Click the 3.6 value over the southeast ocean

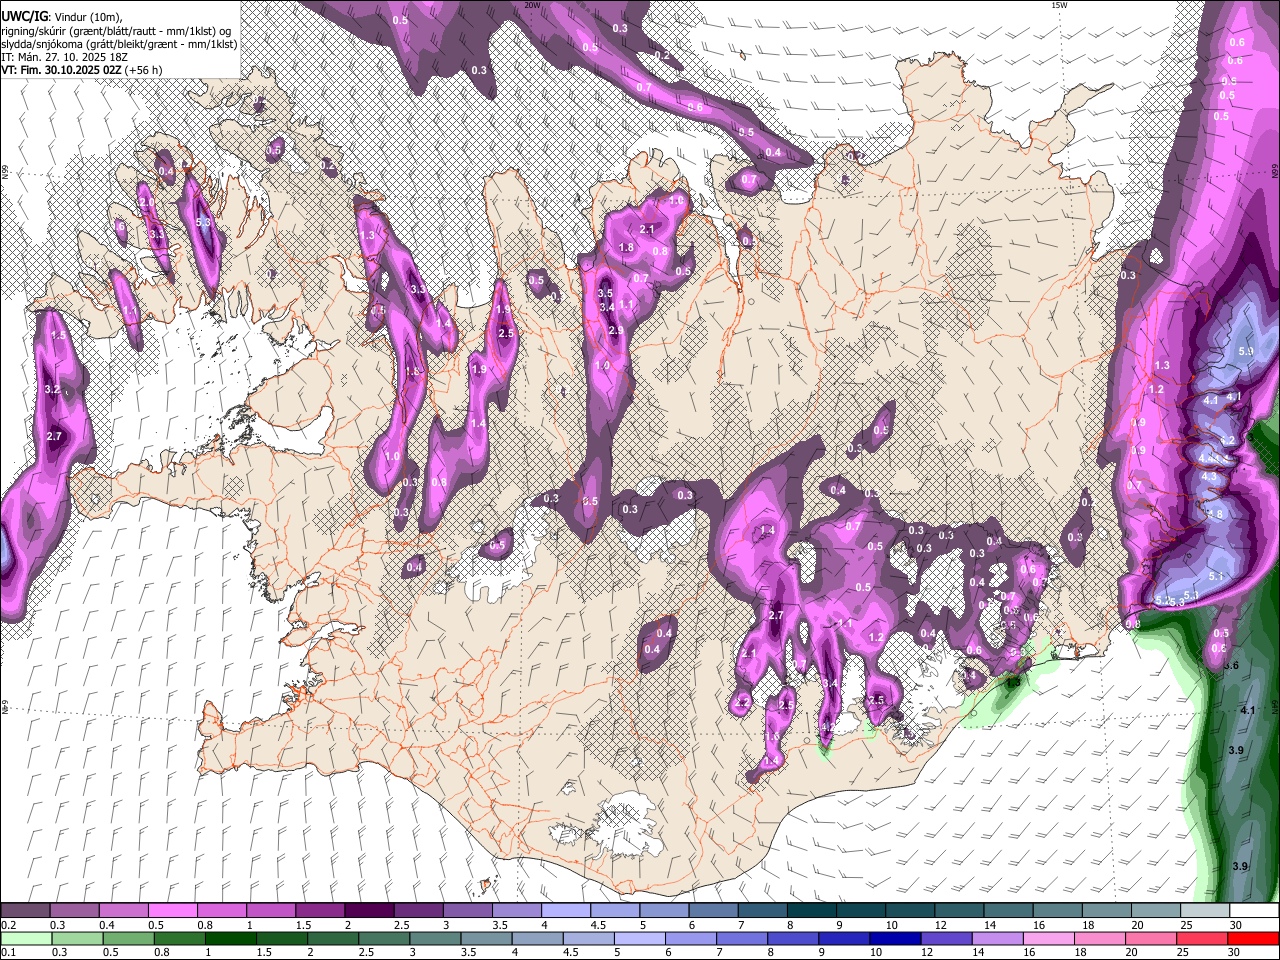[1232, 665]
